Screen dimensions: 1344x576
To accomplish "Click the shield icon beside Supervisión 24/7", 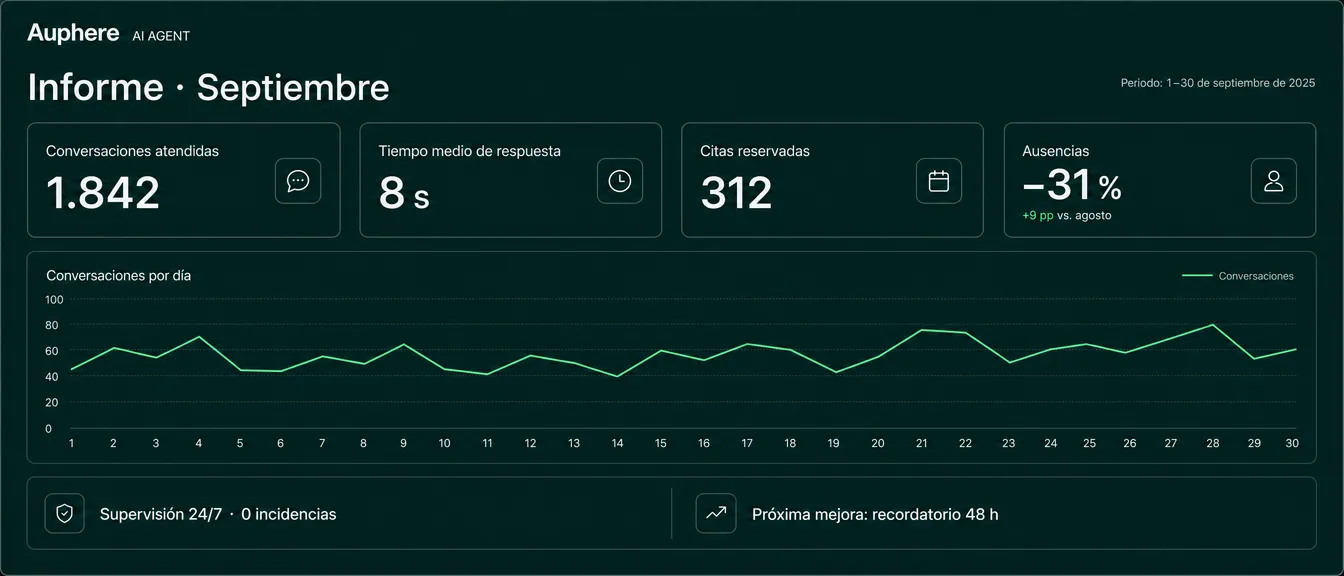I will coord(65,513).
